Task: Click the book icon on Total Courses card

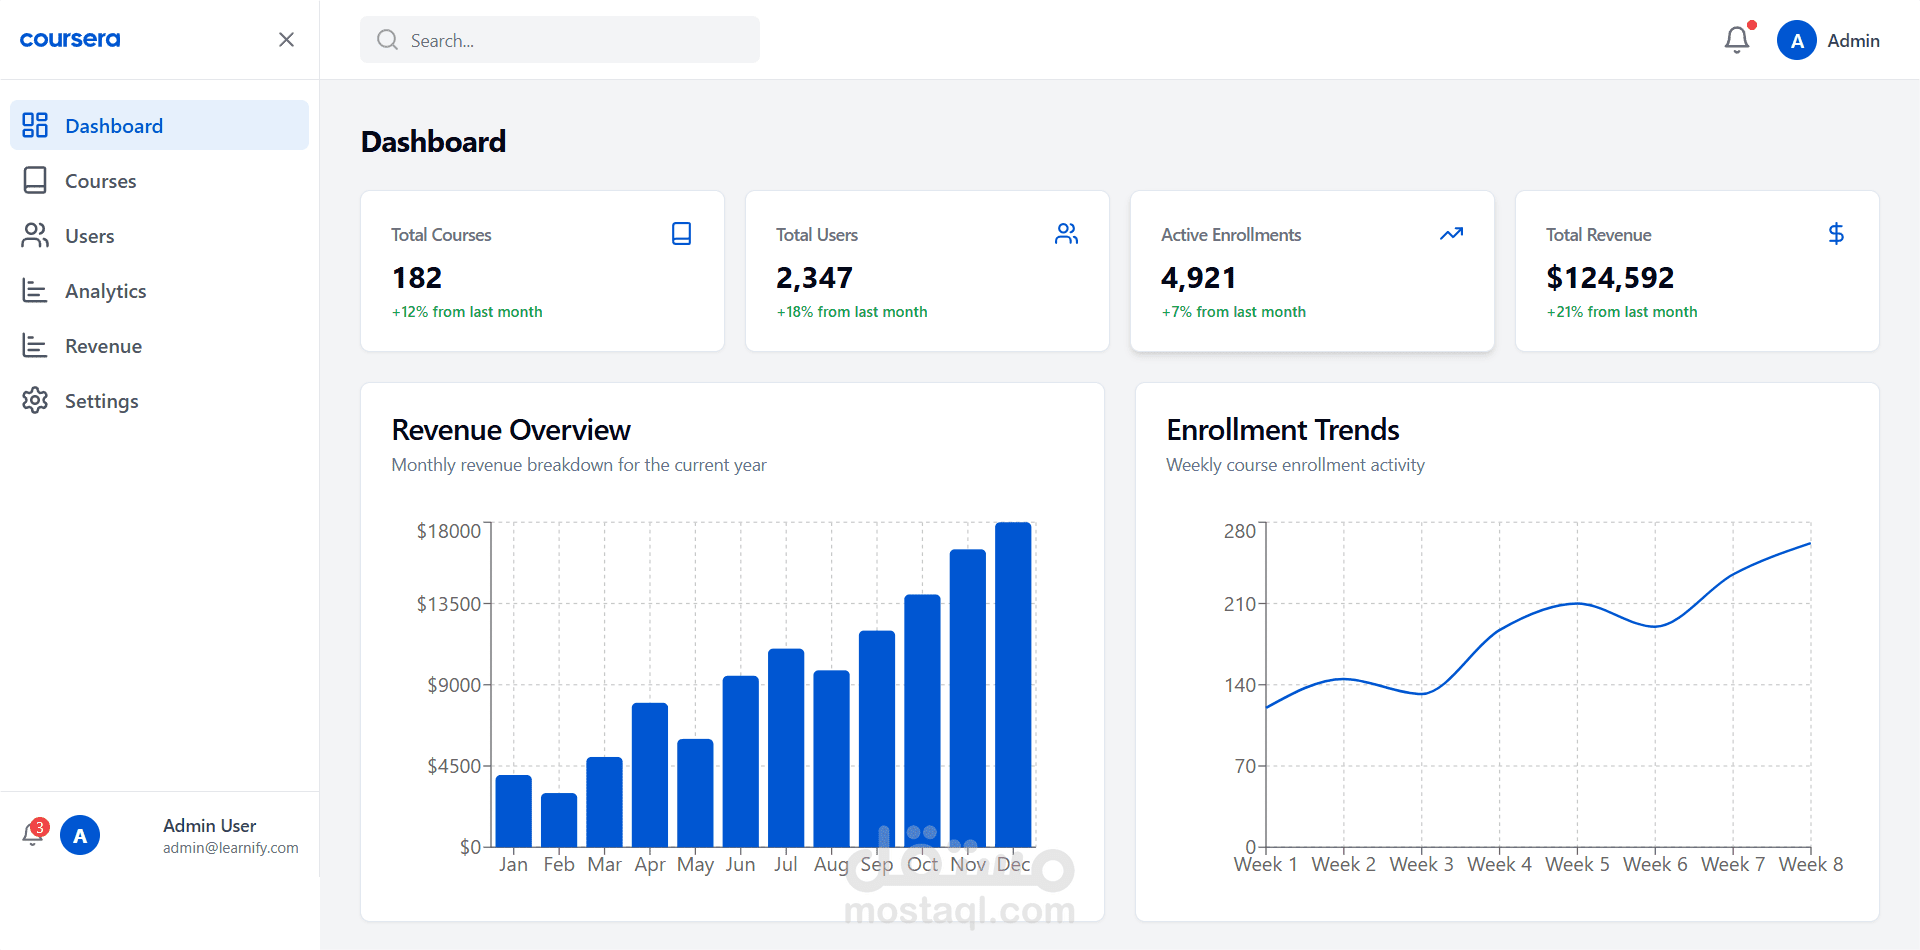Action: pos(681,234)
